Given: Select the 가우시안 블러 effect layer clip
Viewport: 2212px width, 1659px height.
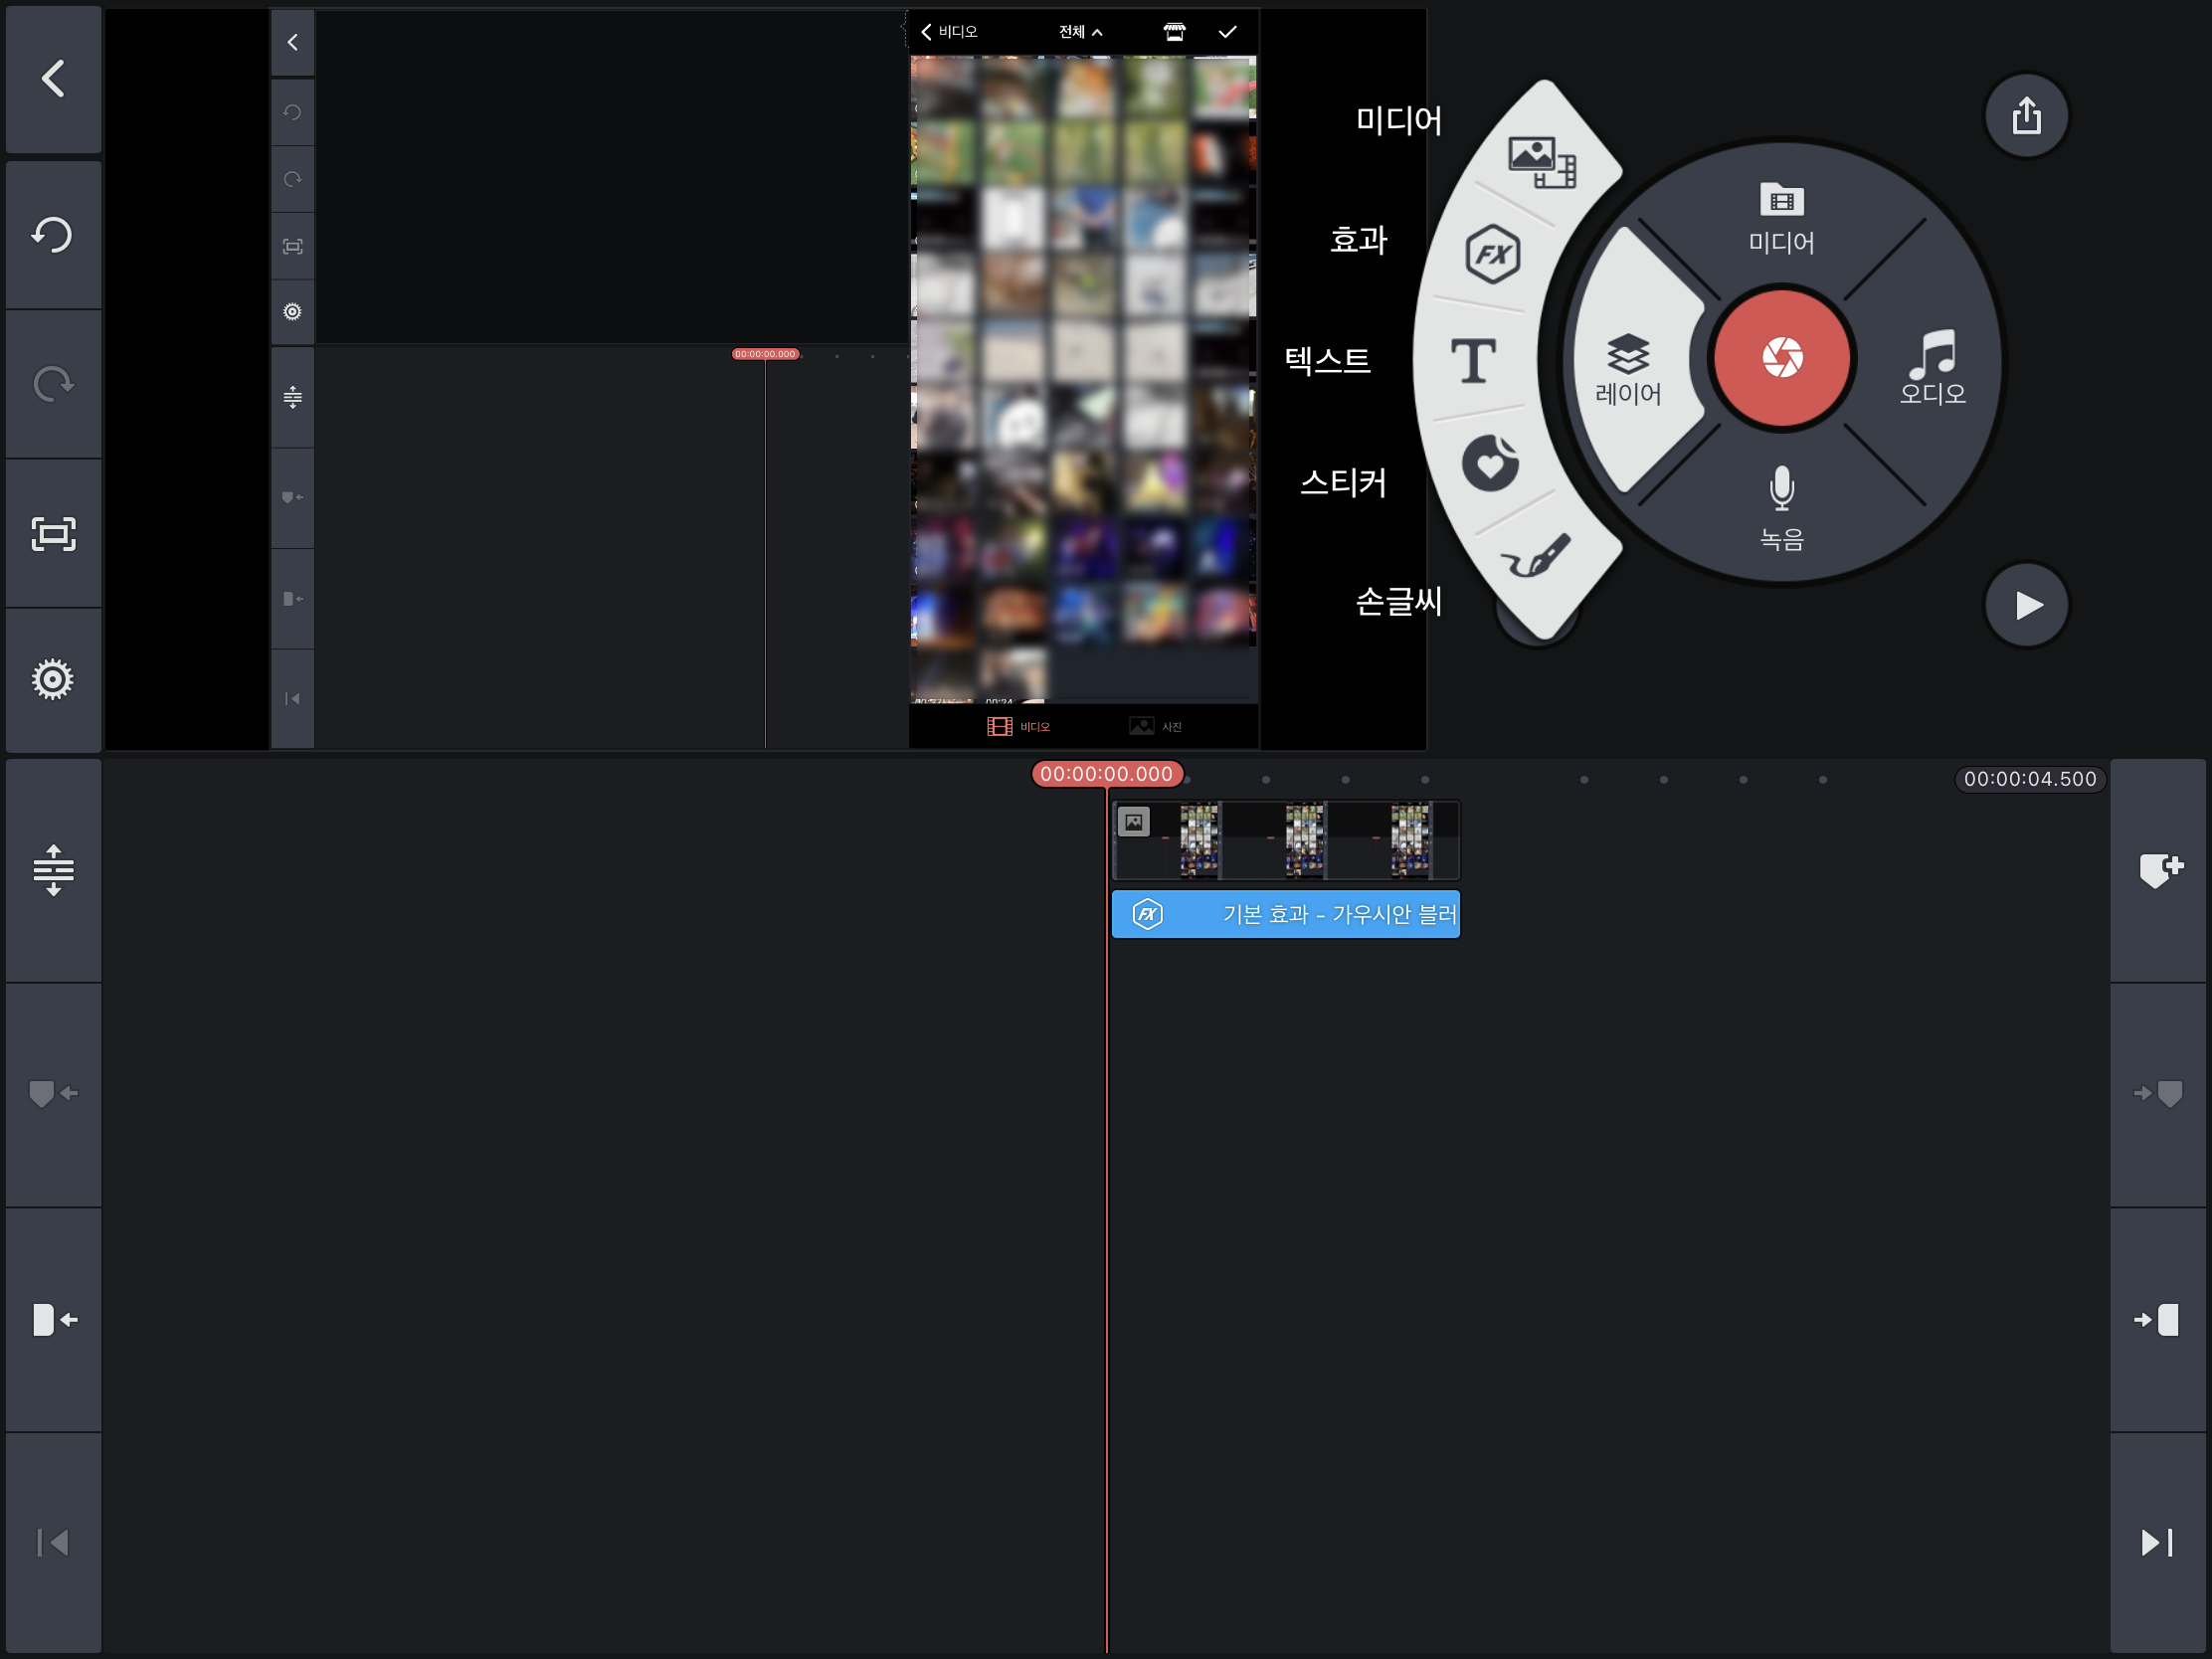Looking at the screenshot, I should point(1286,914).
